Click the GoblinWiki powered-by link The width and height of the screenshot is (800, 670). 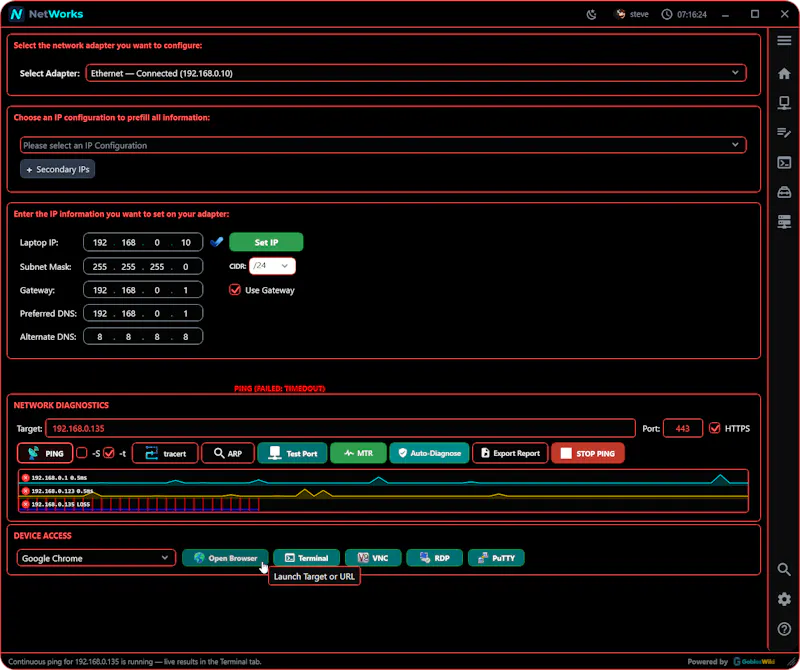point(754,661)
